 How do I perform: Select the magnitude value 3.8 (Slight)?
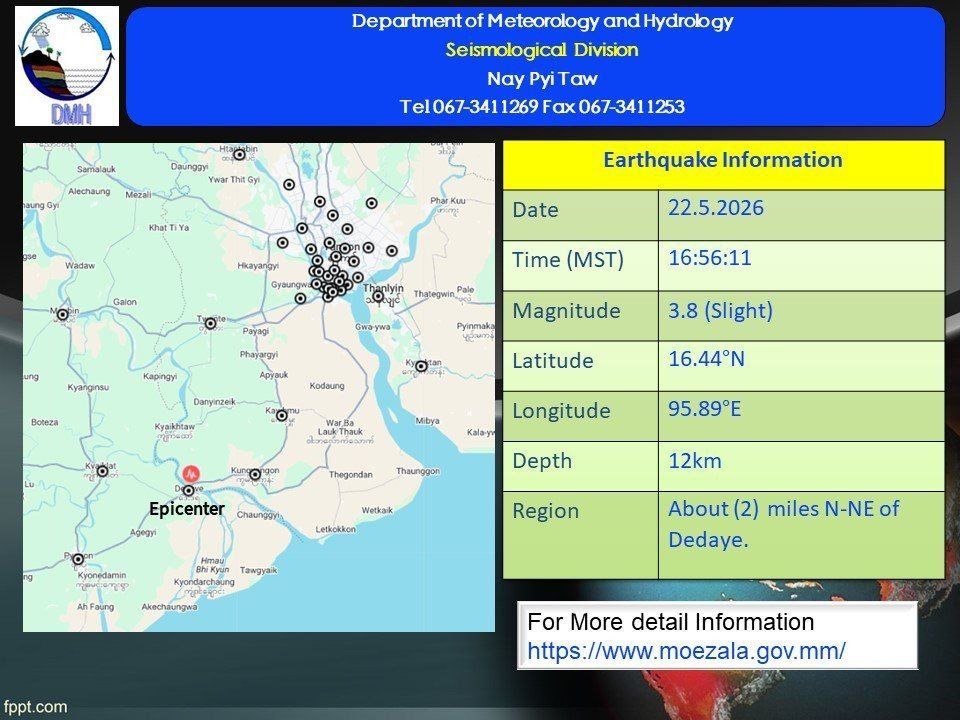(720, 310)
